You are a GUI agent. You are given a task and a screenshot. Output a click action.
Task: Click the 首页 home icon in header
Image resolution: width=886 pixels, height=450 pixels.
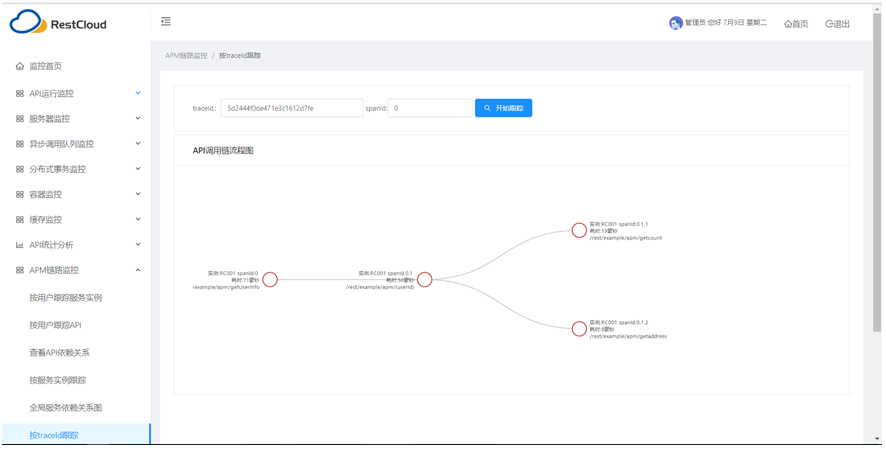[789, 24]
